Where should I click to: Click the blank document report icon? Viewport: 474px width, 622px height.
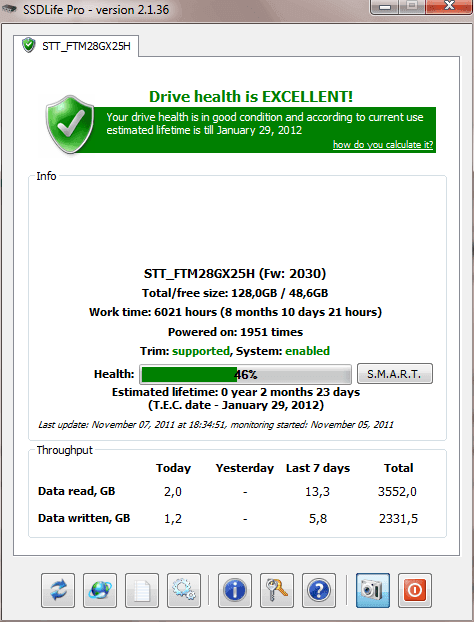(x=142, y=590)
